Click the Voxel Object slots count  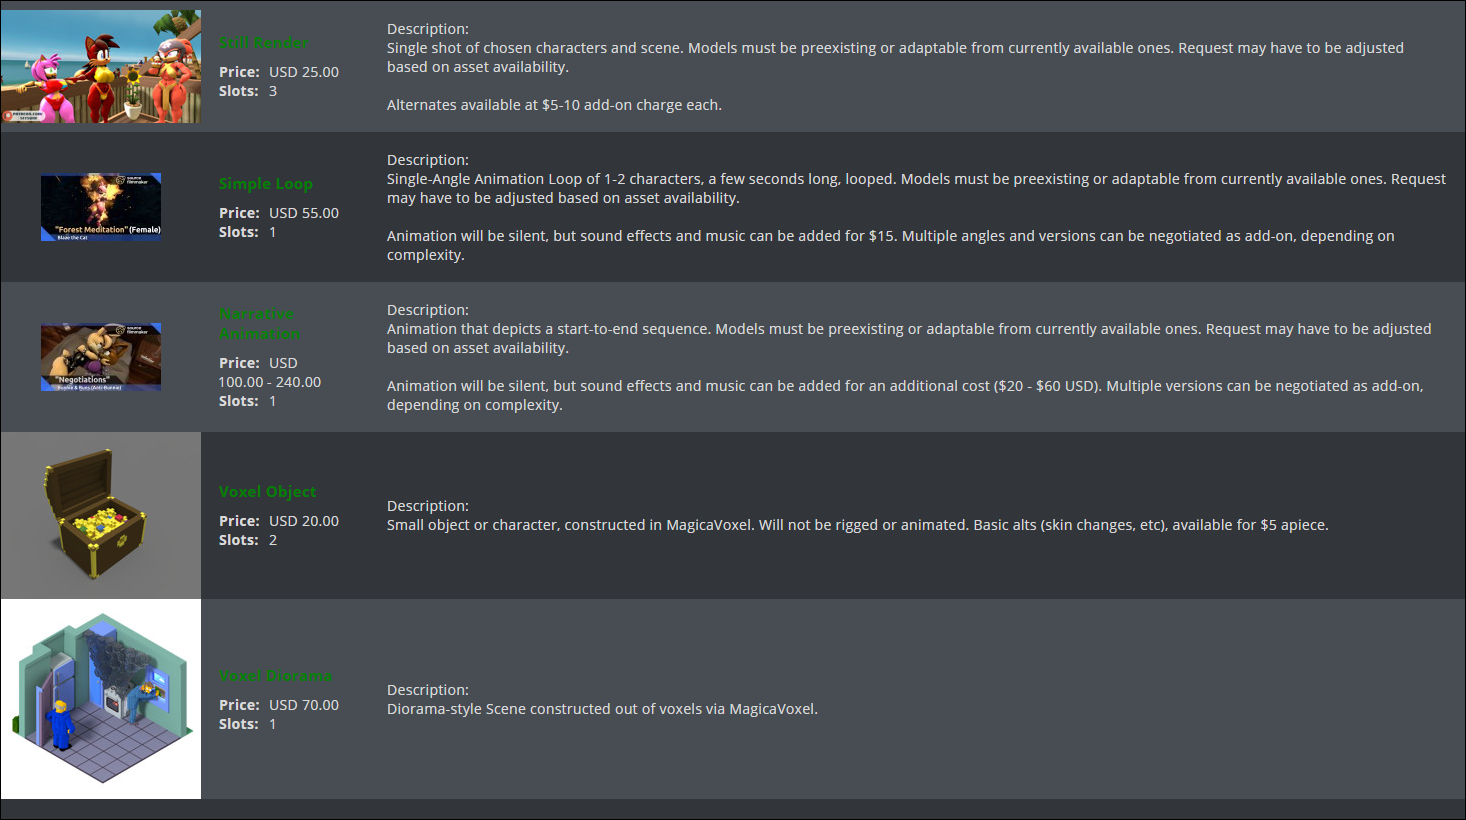click(273, 540)
